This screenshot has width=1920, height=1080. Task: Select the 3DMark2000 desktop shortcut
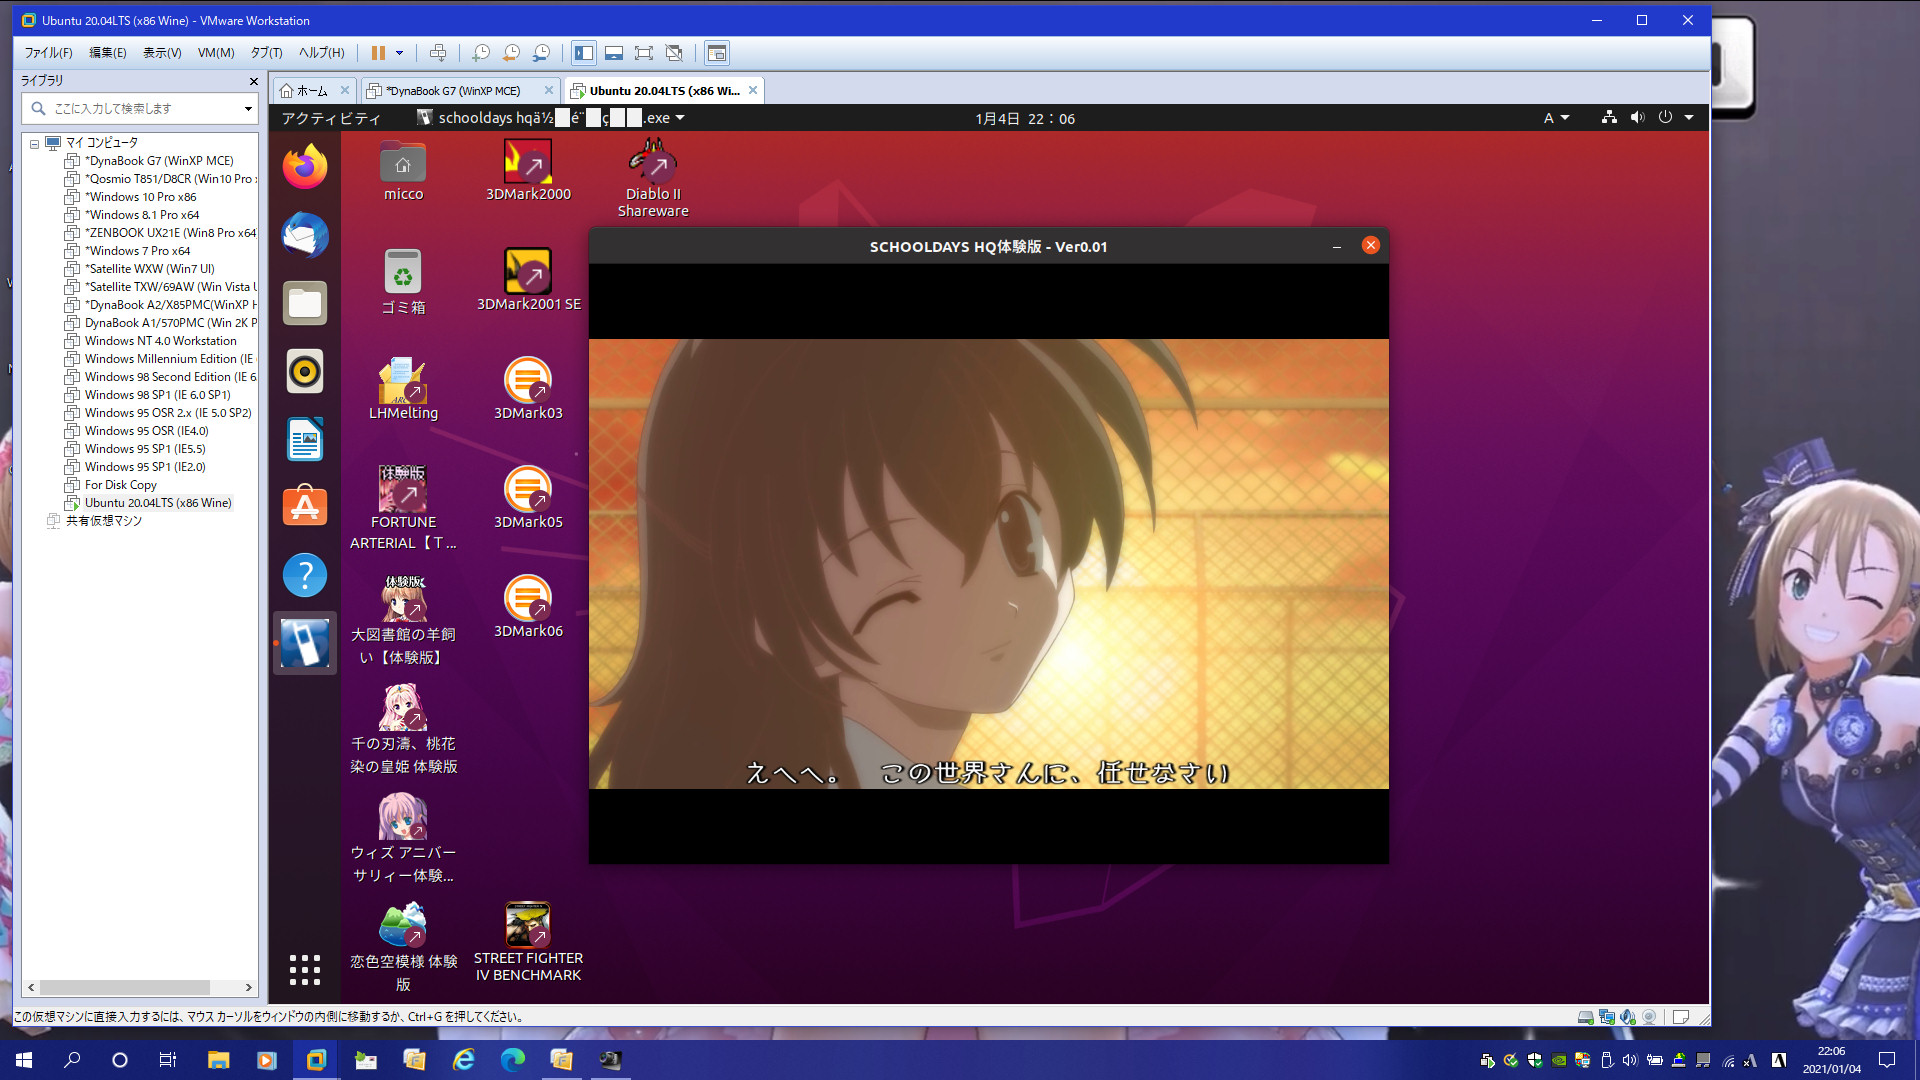[x=528, y=171]
